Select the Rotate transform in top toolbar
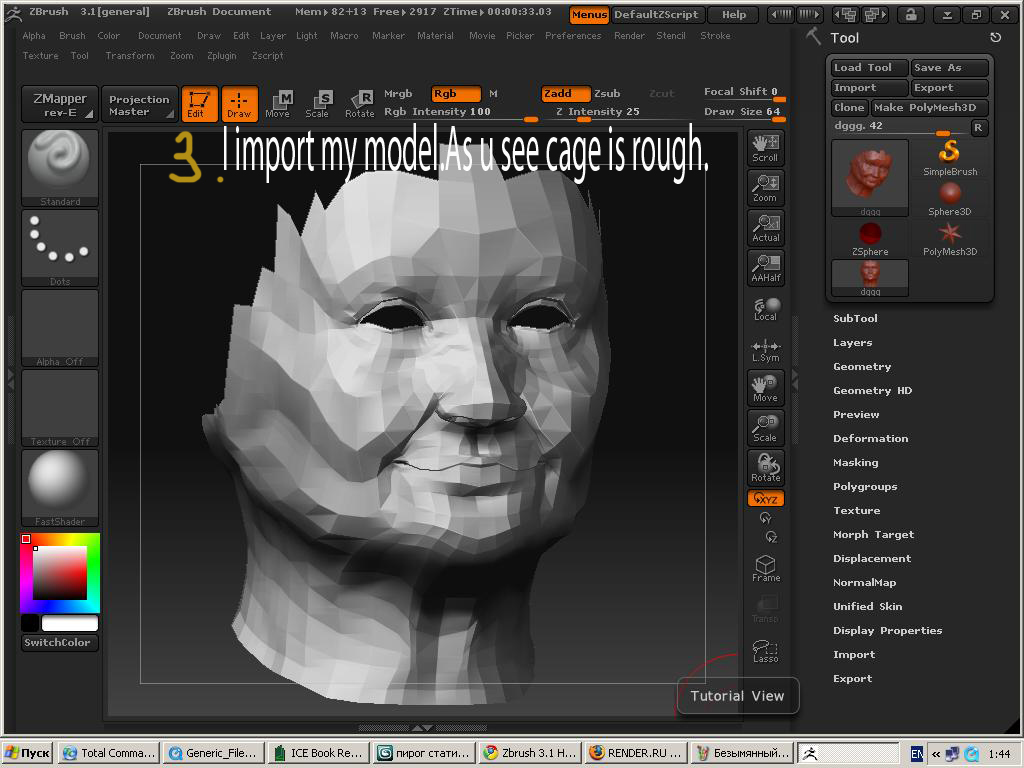The height and width of the screenshot is (768, 1024). [x=360, y=103]
